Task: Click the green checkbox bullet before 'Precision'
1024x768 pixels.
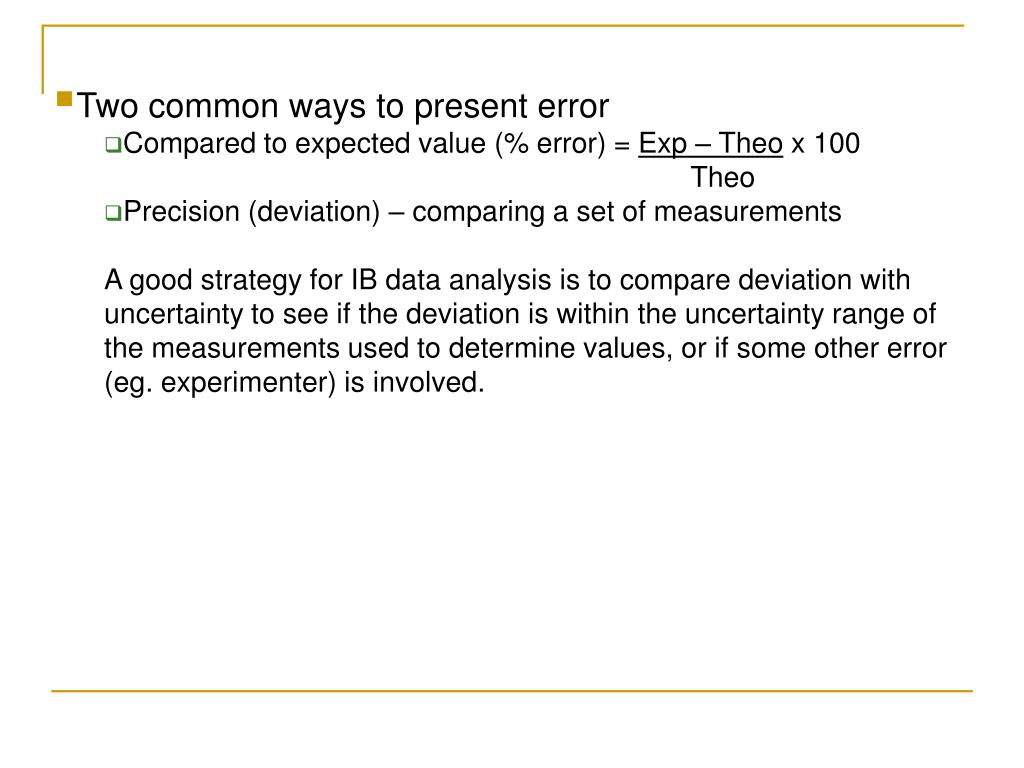Action: tap(114, 213)
